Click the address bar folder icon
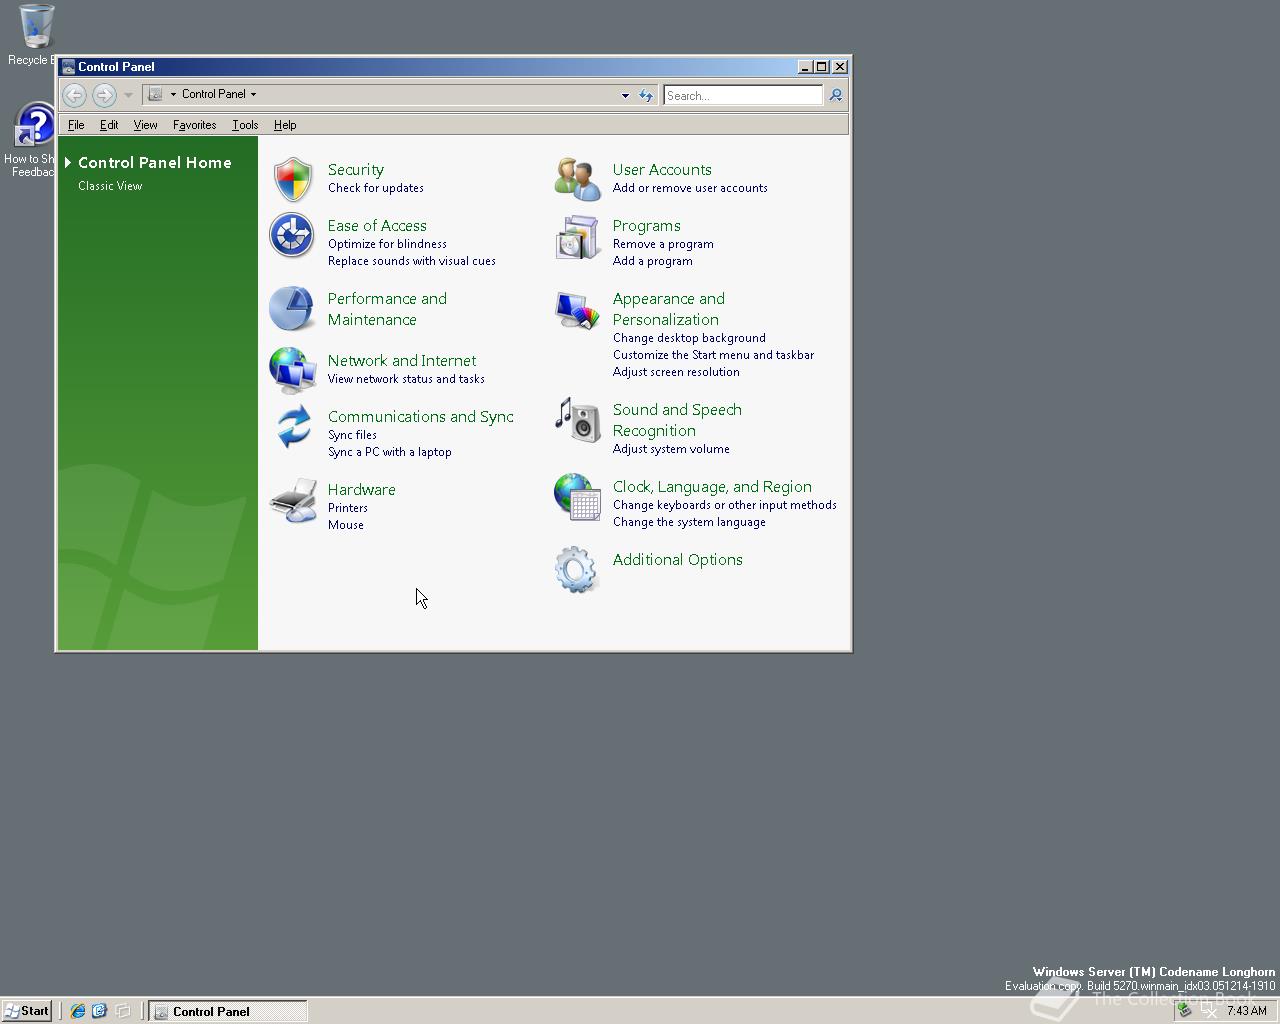1280x1024 pixels. point(155,94)
